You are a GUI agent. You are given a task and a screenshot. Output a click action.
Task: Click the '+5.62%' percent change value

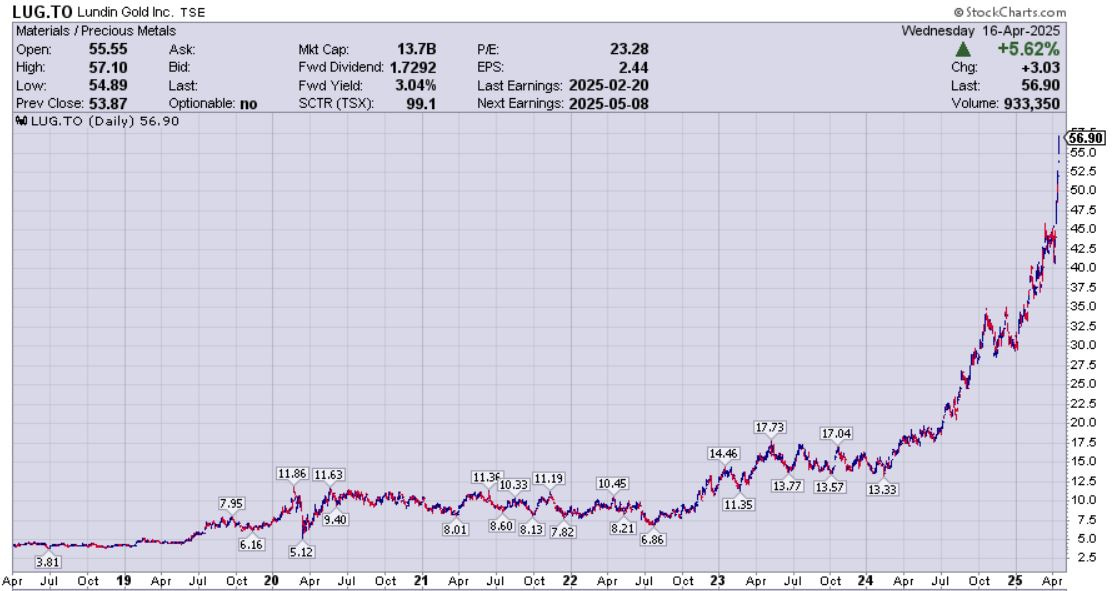[x=1028, y=49]
